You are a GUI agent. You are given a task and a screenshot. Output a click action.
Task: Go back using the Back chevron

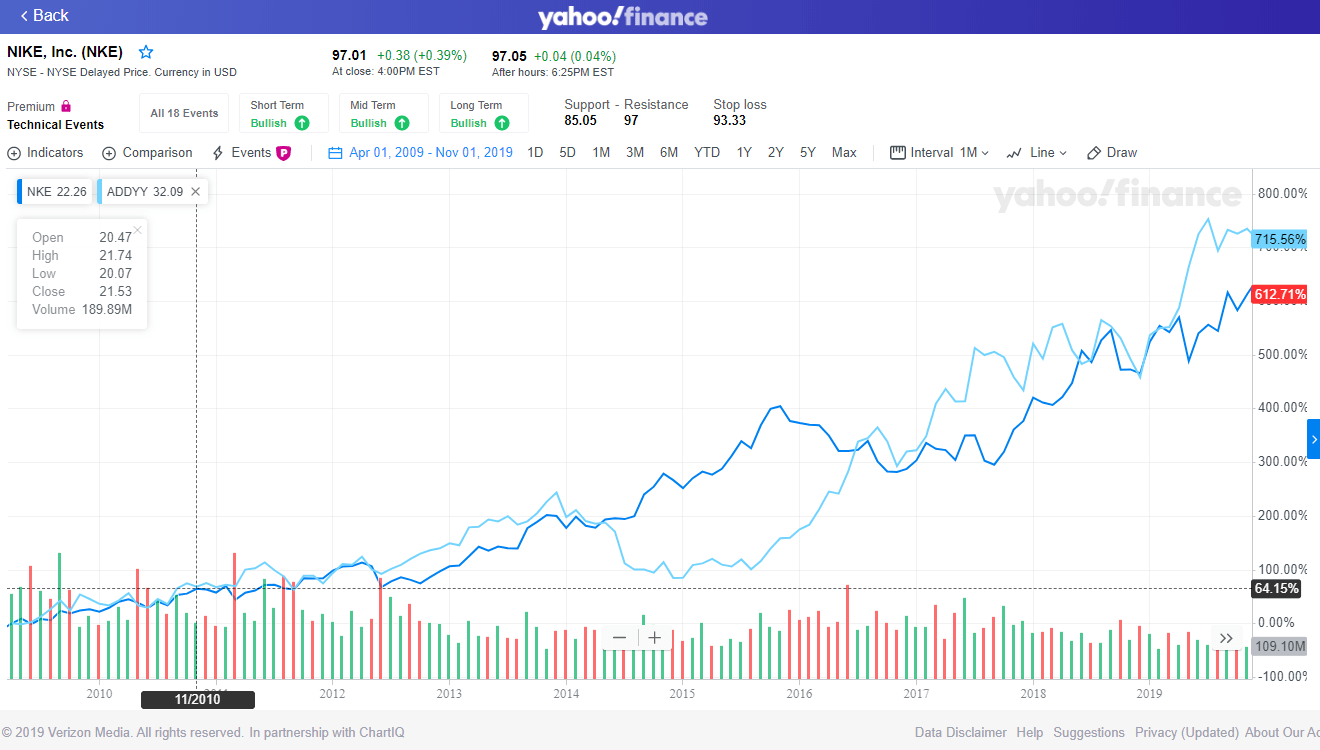44,15
